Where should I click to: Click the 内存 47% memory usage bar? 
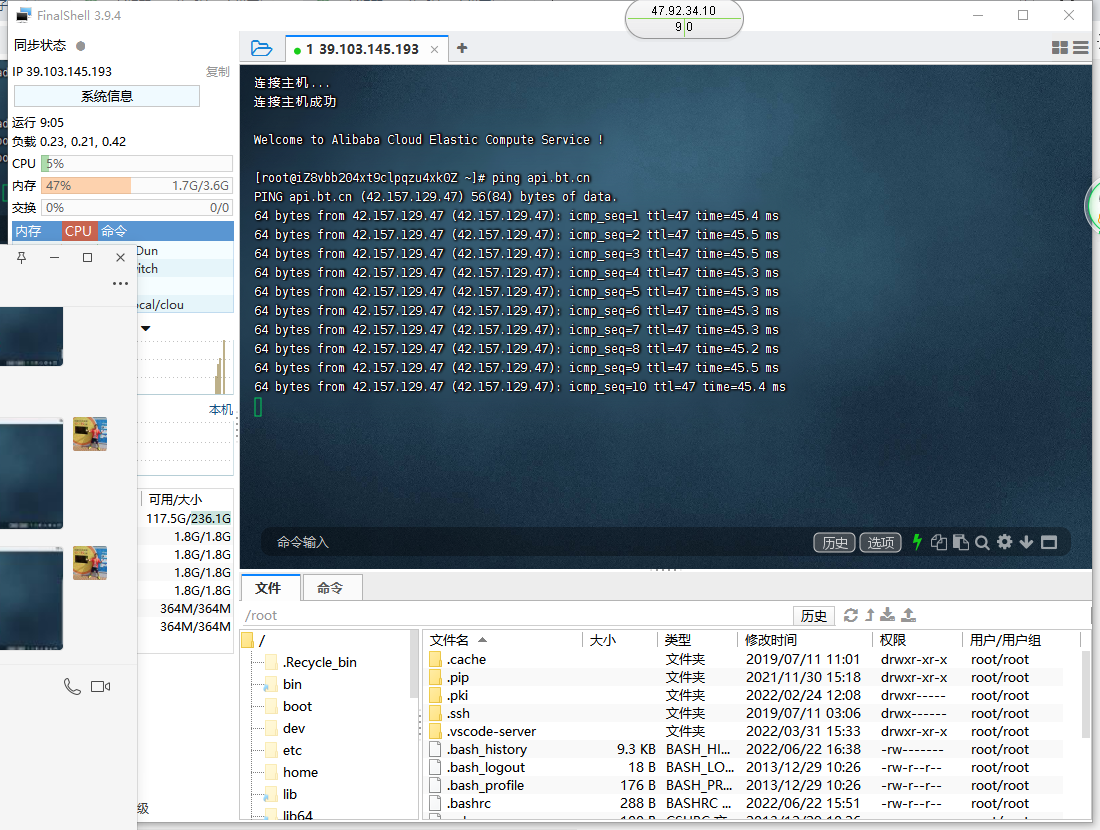coord(137,185)
